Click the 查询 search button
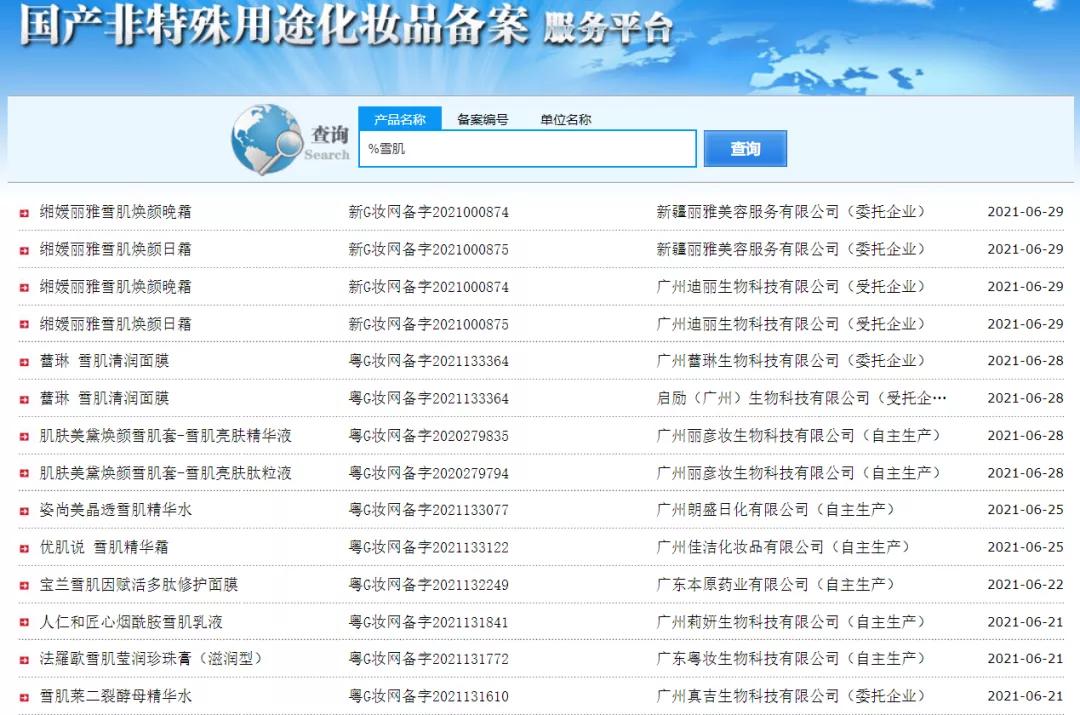 pos(745,148)
